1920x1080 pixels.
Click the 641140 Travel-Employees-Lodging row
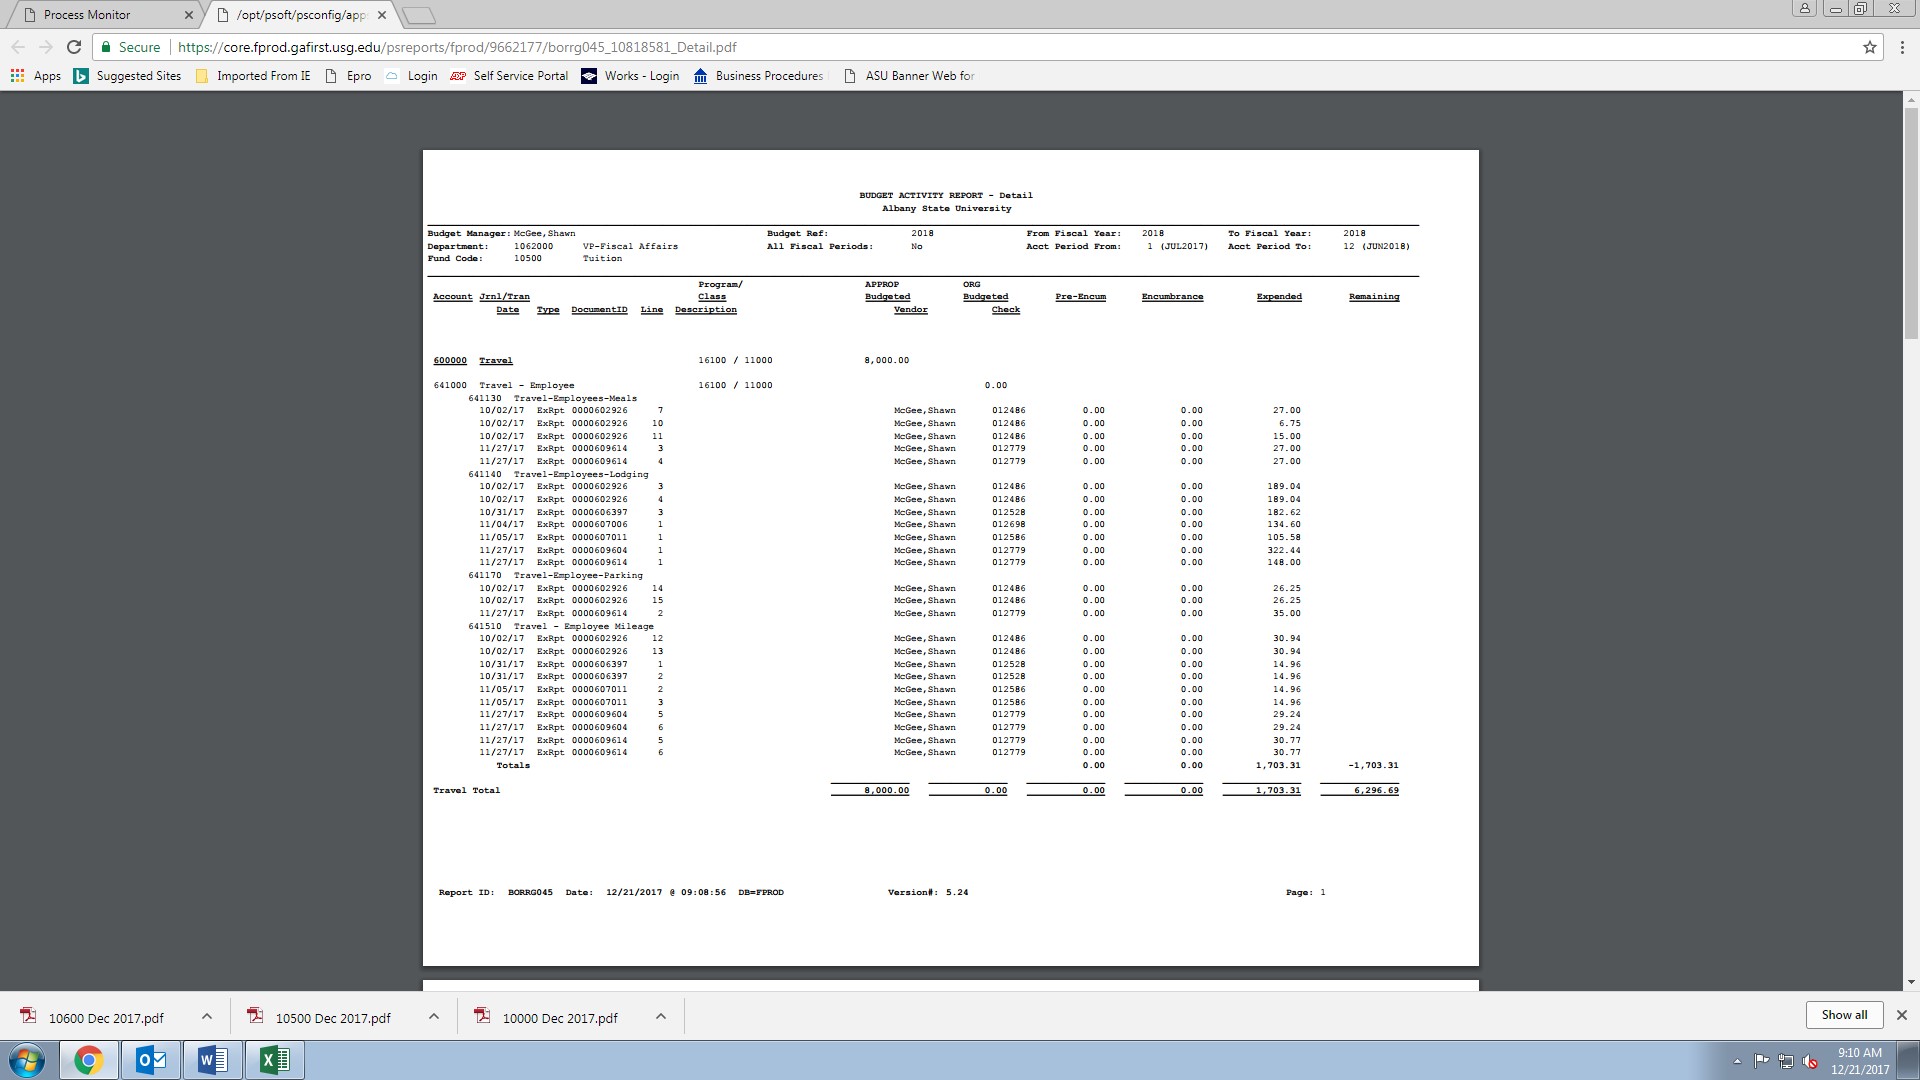click(x=558, y=474)
